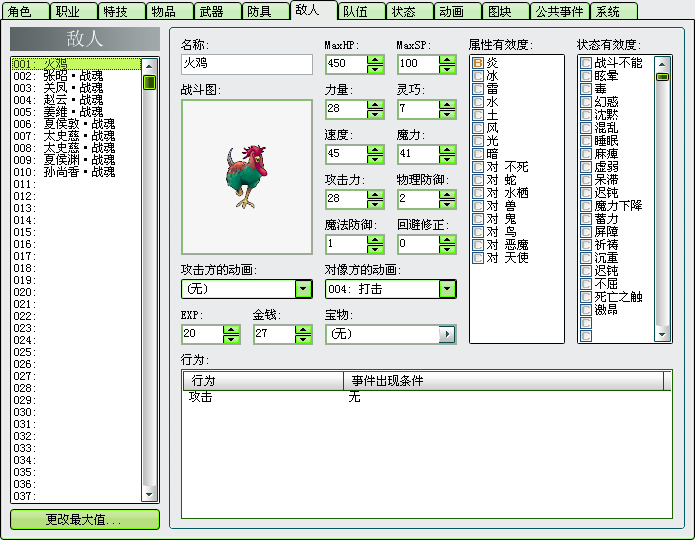Open the 角色 tab
The height and width of the screenshot is (540, 695).
(25, 11)
